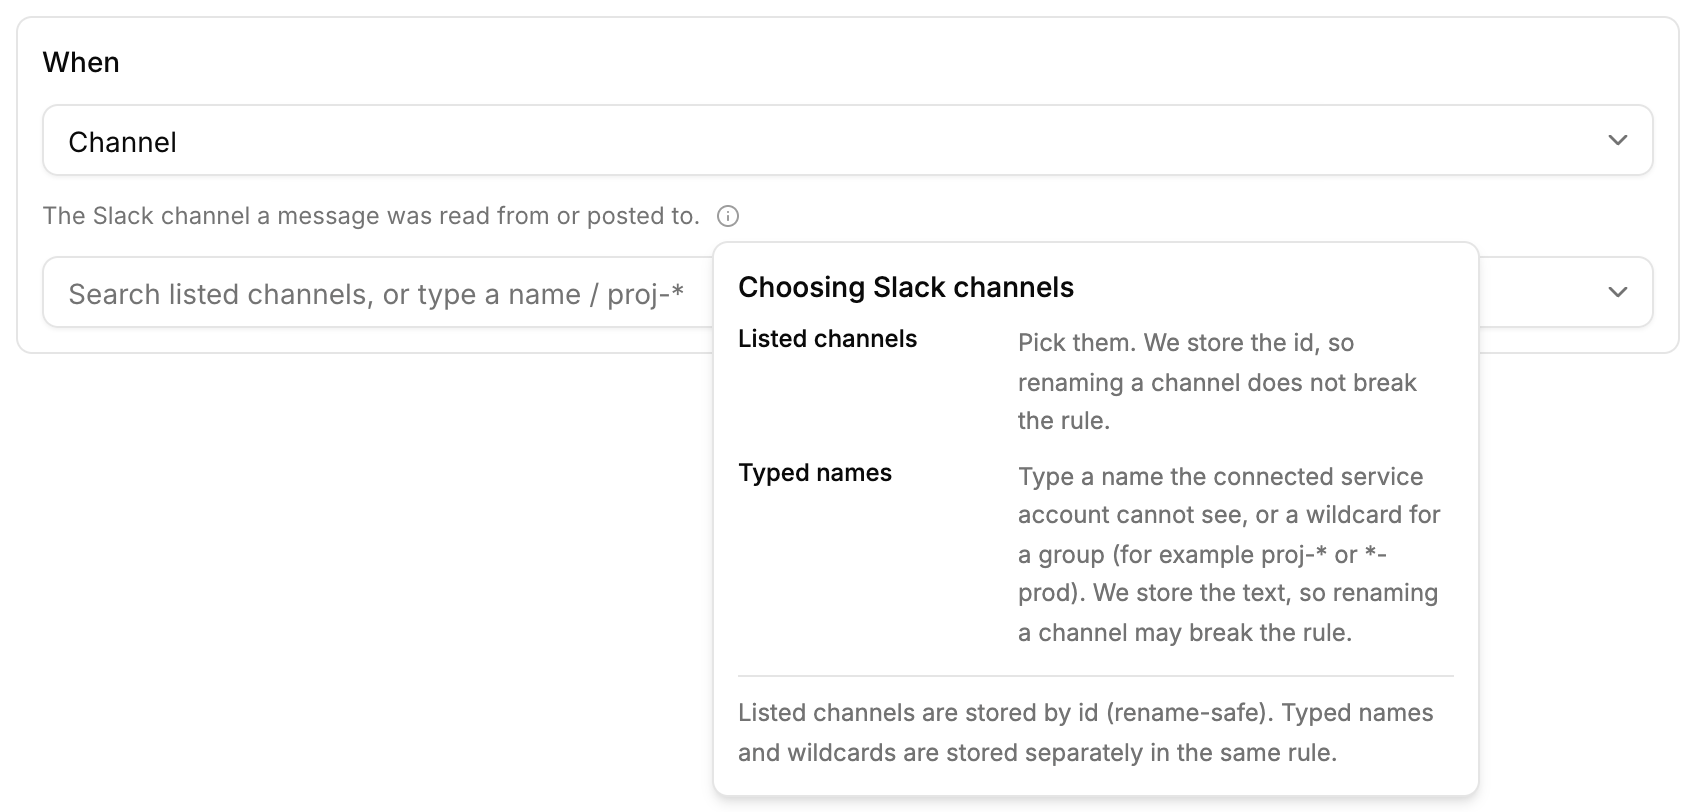Open the Channel condition dropdown
The width and height of the screenshot is (1696, 812).
pyautogui.click(x=847, y=141)
